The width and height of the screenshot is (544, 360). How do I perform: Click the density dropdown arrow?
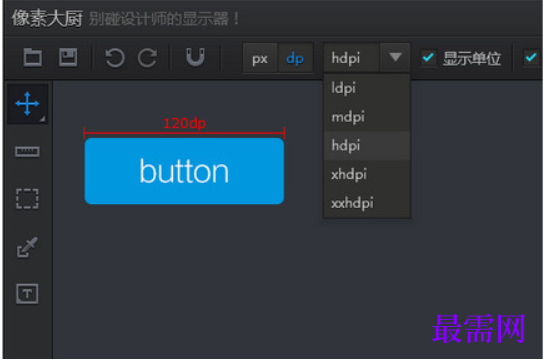point(395,58)
